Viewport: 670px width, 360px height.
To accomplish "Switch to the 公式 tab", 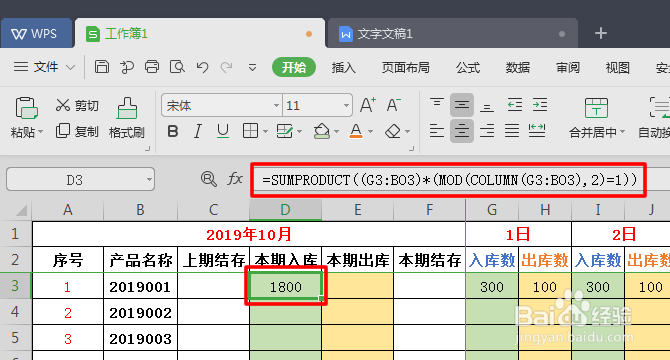I will click(467, 67).
